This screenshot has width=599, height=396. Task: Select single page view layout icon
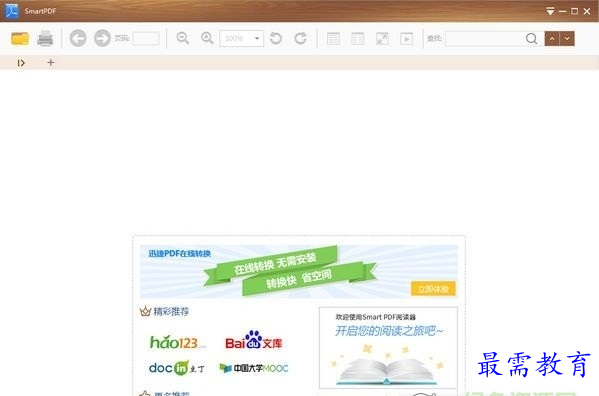coord(333,39)
